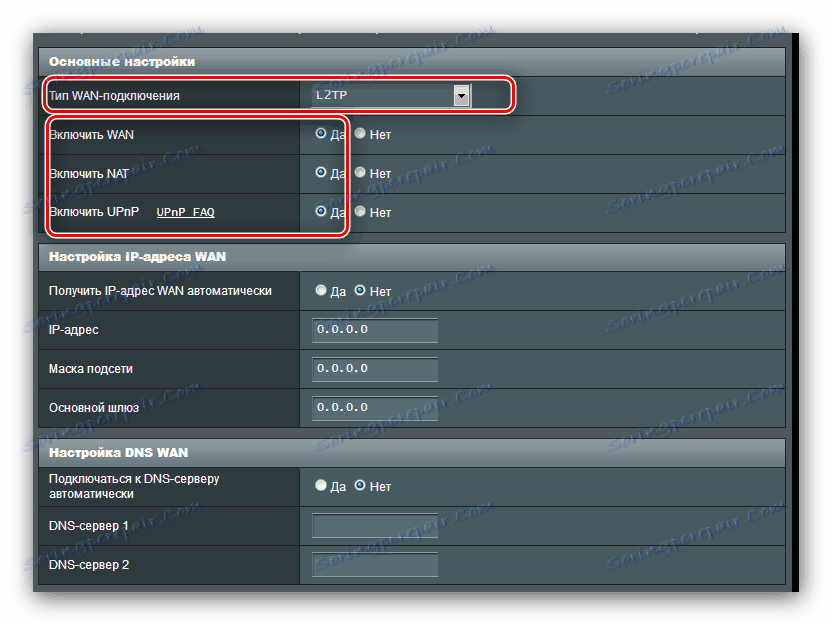Viewport: 832px width, 625px height.
Task: Choose Нет for automatic DNS server connection
Action: (360, 485)
